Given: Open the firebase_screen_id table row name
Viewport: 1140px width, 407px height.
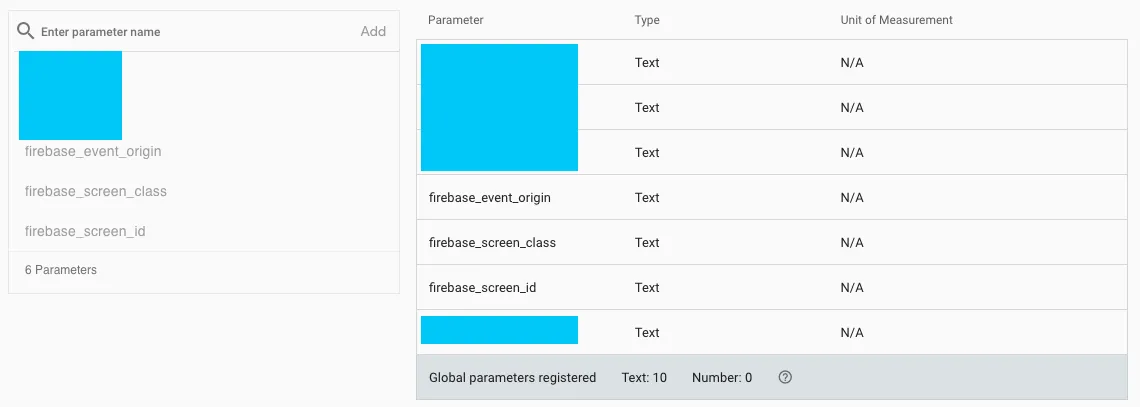Looking at the screenshot, I should (x=482, y=288).
